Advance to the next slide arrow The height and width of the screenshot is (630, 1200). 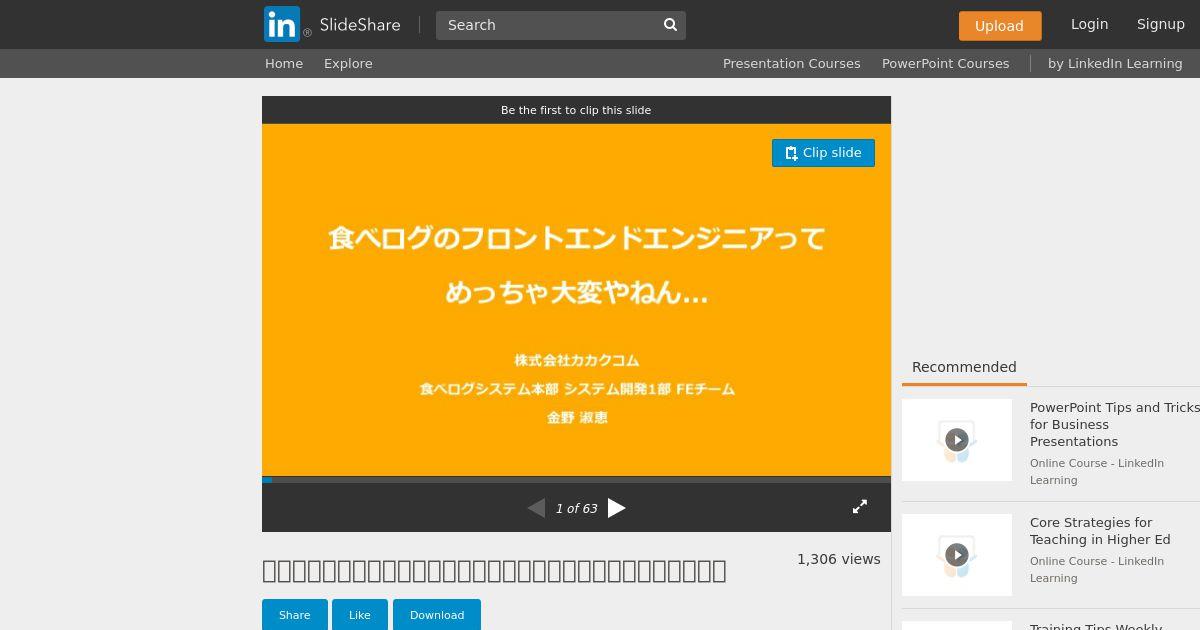(617, 508)
